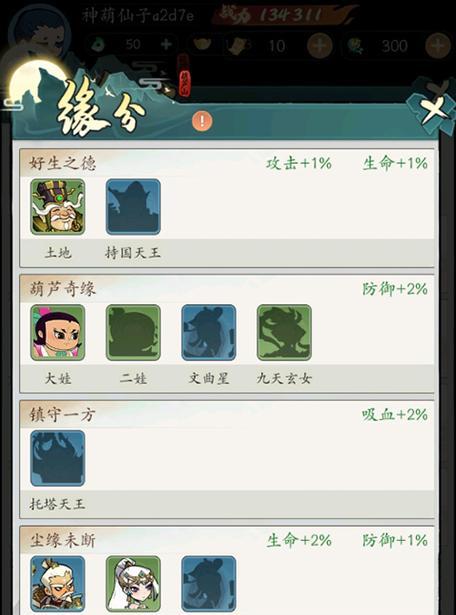Select the locked 托塔天王 silhouette icon
The width and height of the screenshot is (456, 615).
point(58,458)
